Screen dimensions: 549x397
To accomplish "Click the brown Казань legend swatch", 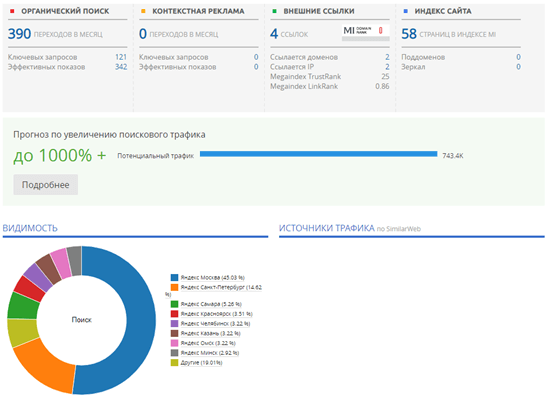I will coord(174,333).
